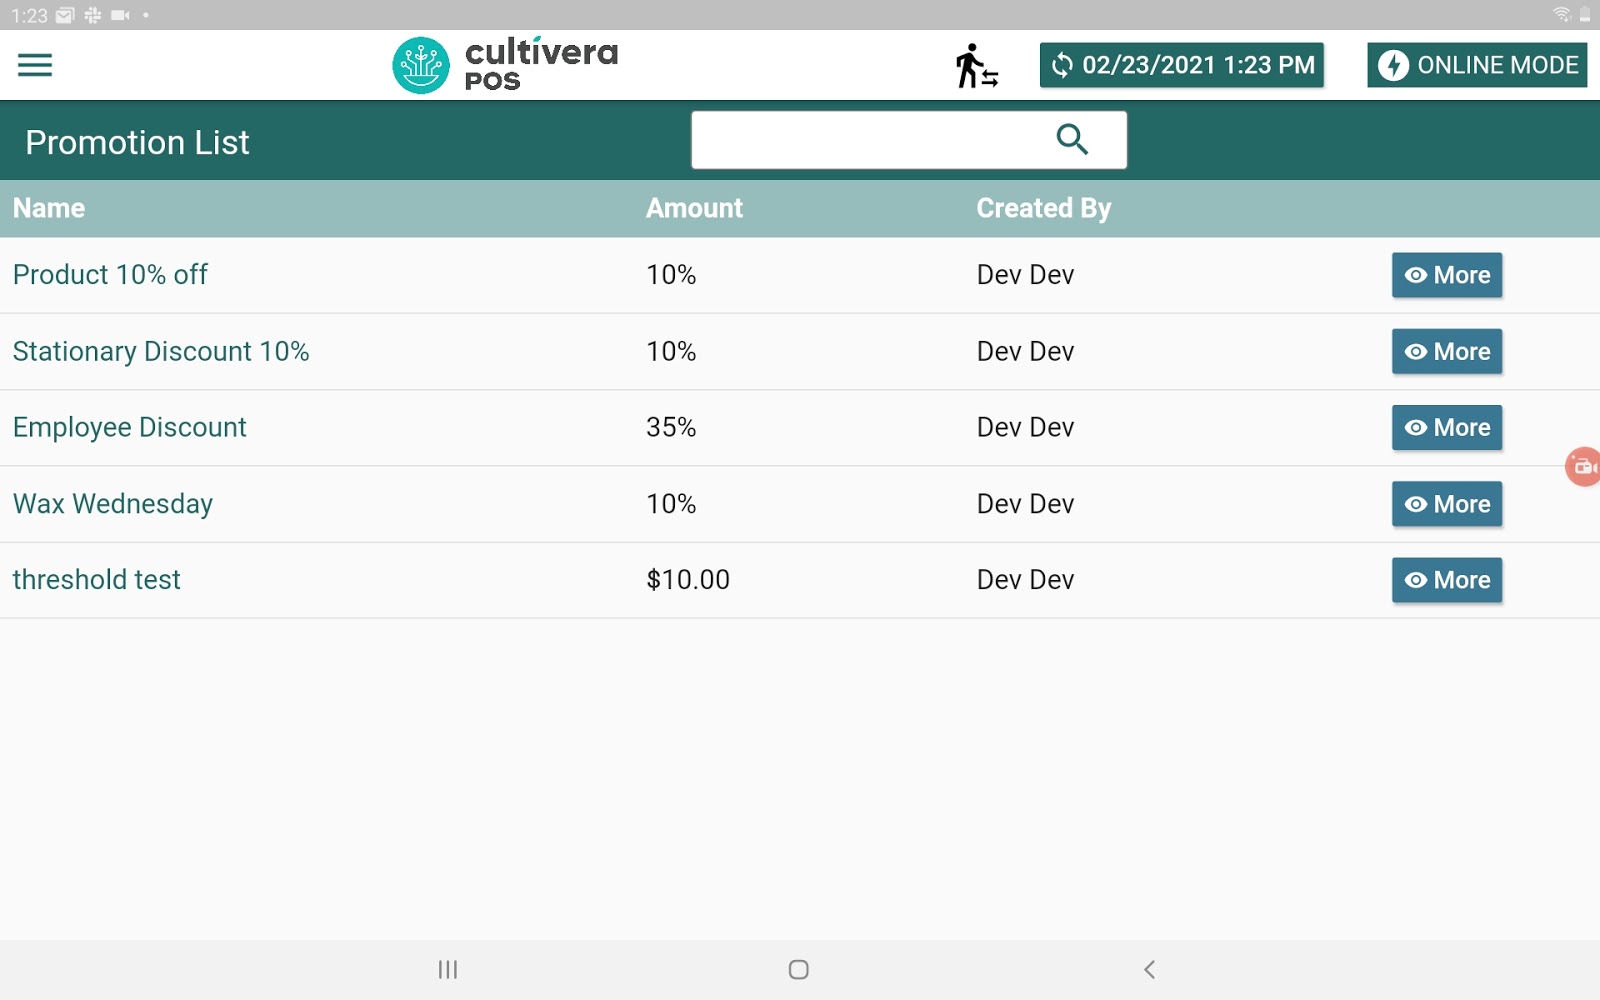Tap the Android recent apps button
Viewport: 1600px width, 1000px height.
click(x=448, y=969)
